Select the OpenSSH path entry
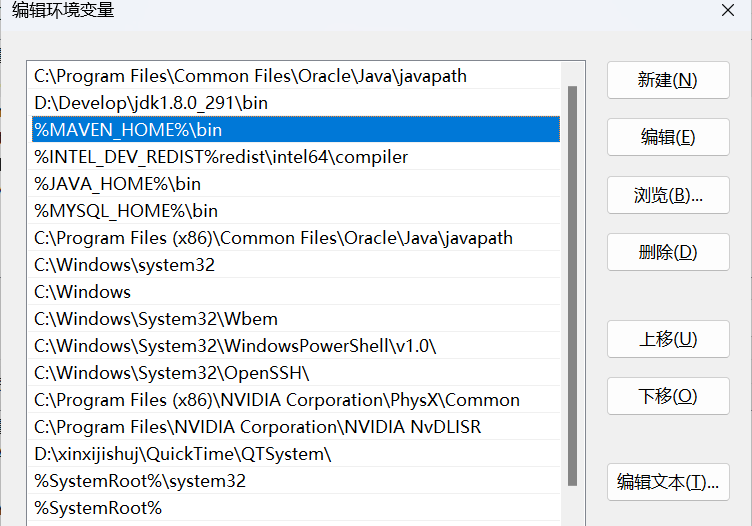 click(172, 373)
